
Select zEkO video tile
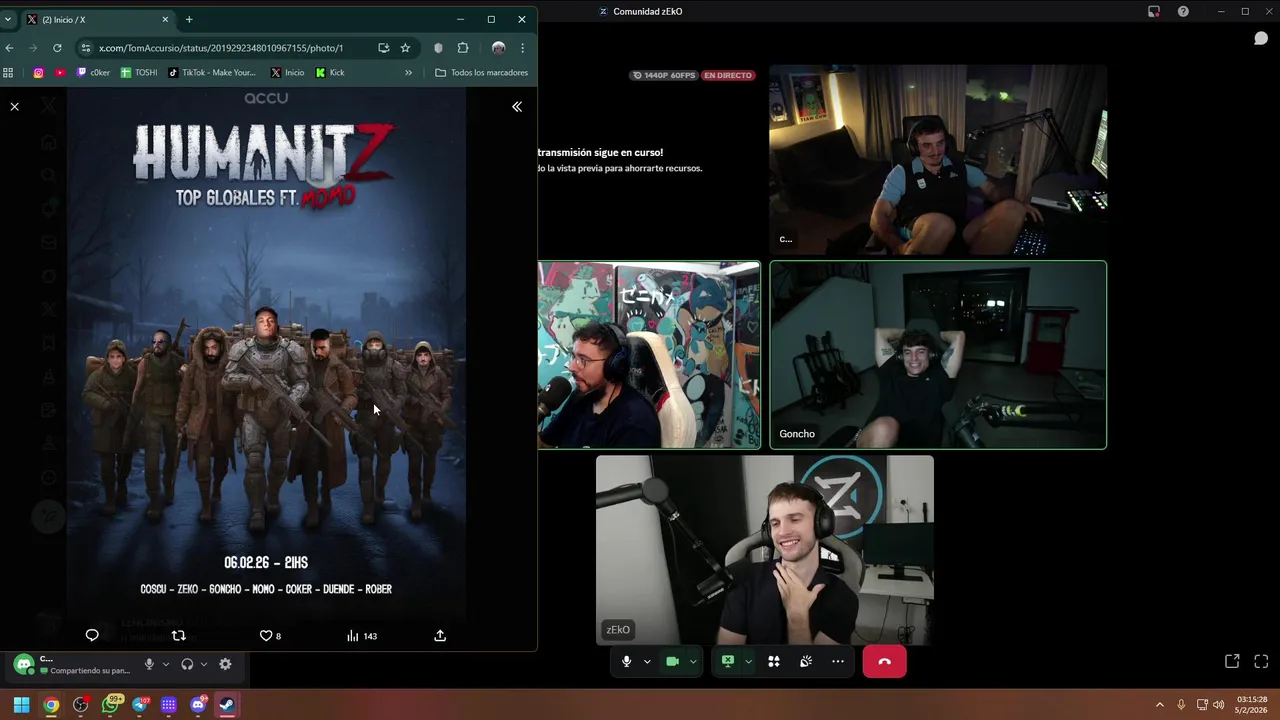pos(765,550)
